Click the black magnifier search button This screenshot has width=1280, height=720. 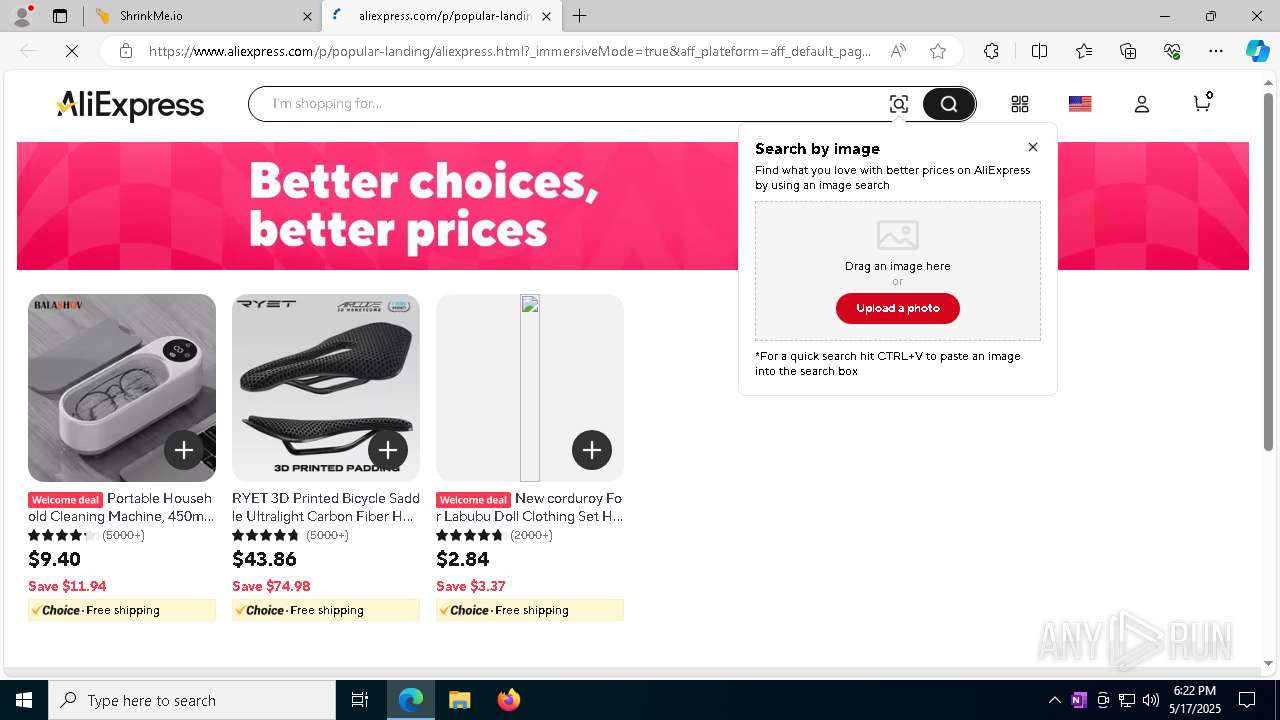(948, 104)
